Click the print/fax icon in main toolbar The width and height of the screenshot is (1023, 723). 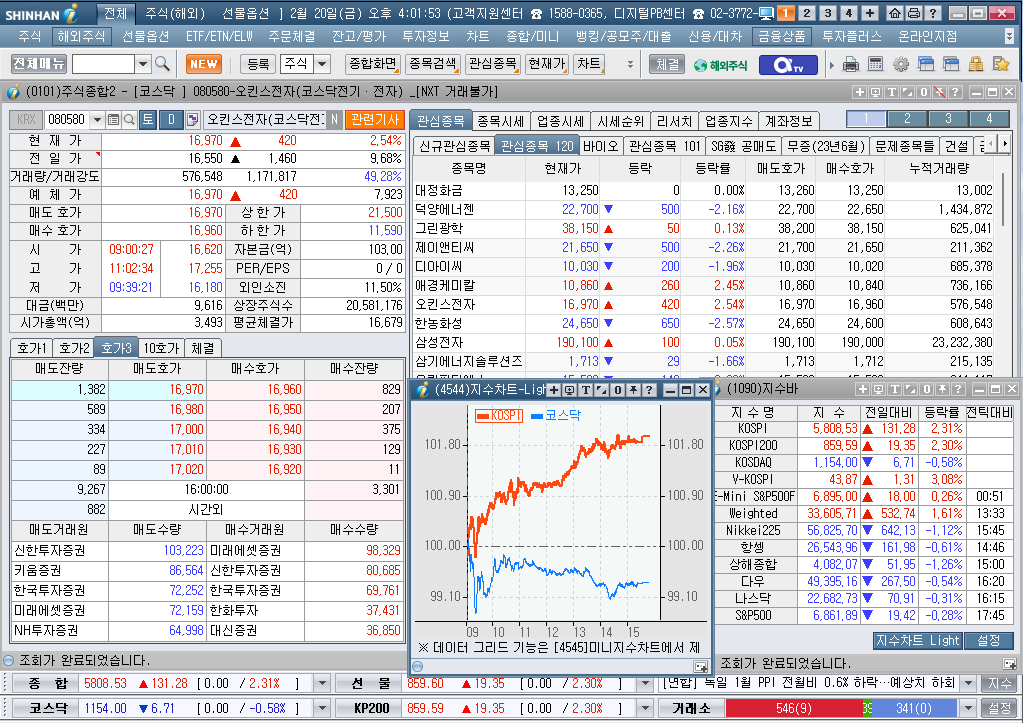[851, 64]
